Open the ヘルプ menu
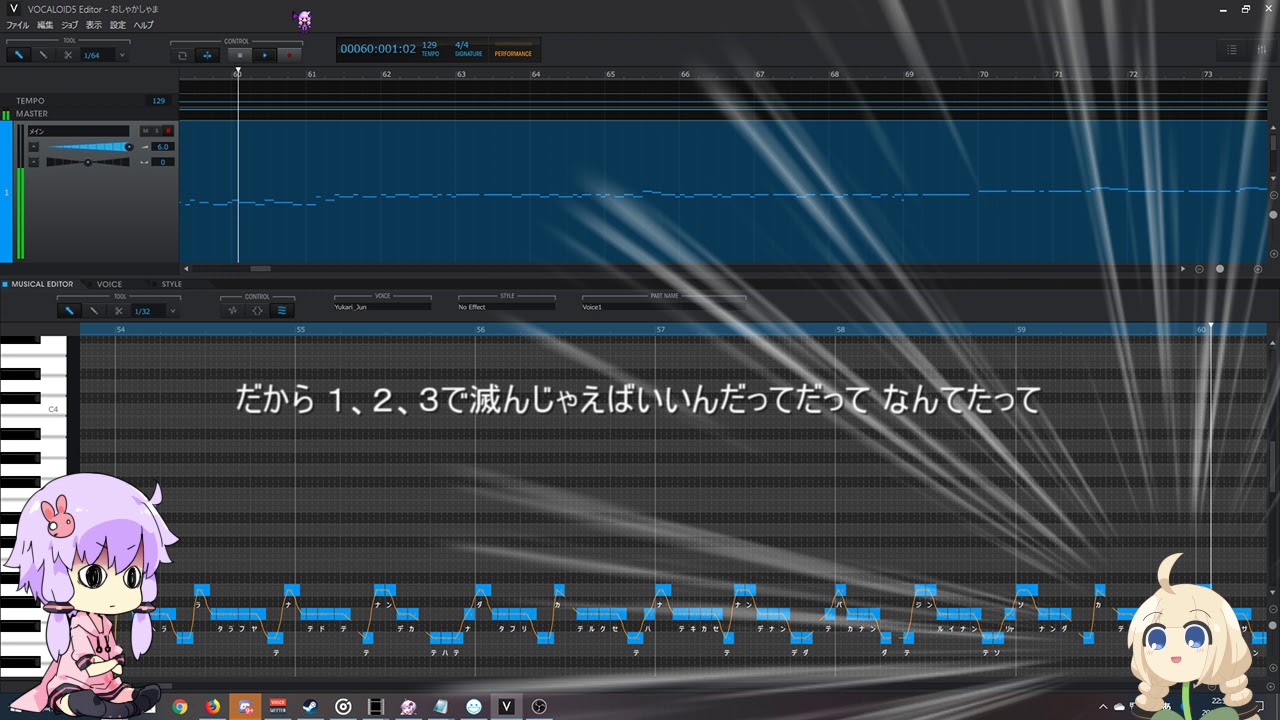Viewport: 1280px width, 720px height. pyautogui.click(x=144, y=25)
